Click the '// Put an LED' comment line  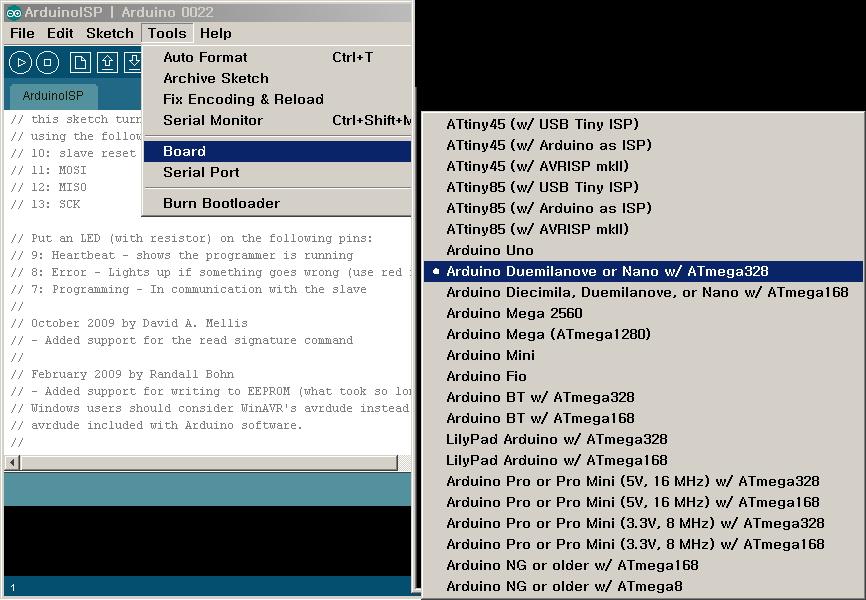pyautogui.click(x=192, y=238)
